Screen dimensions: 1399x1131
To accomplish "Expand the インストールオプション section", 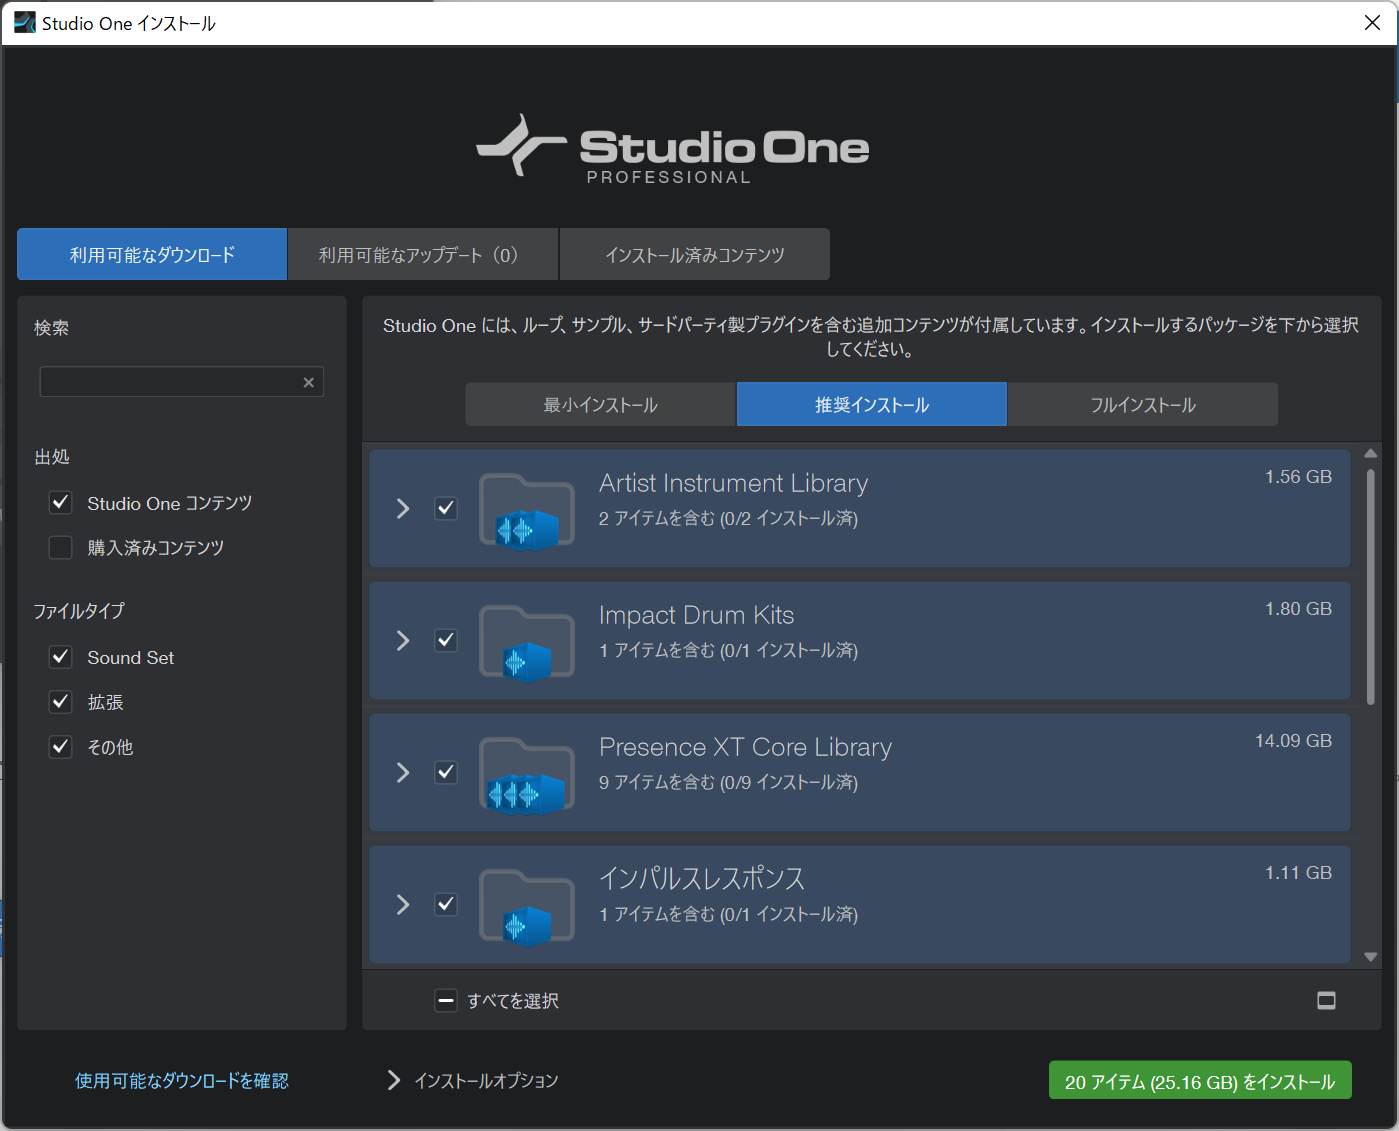I will (x=472, y=1080).
